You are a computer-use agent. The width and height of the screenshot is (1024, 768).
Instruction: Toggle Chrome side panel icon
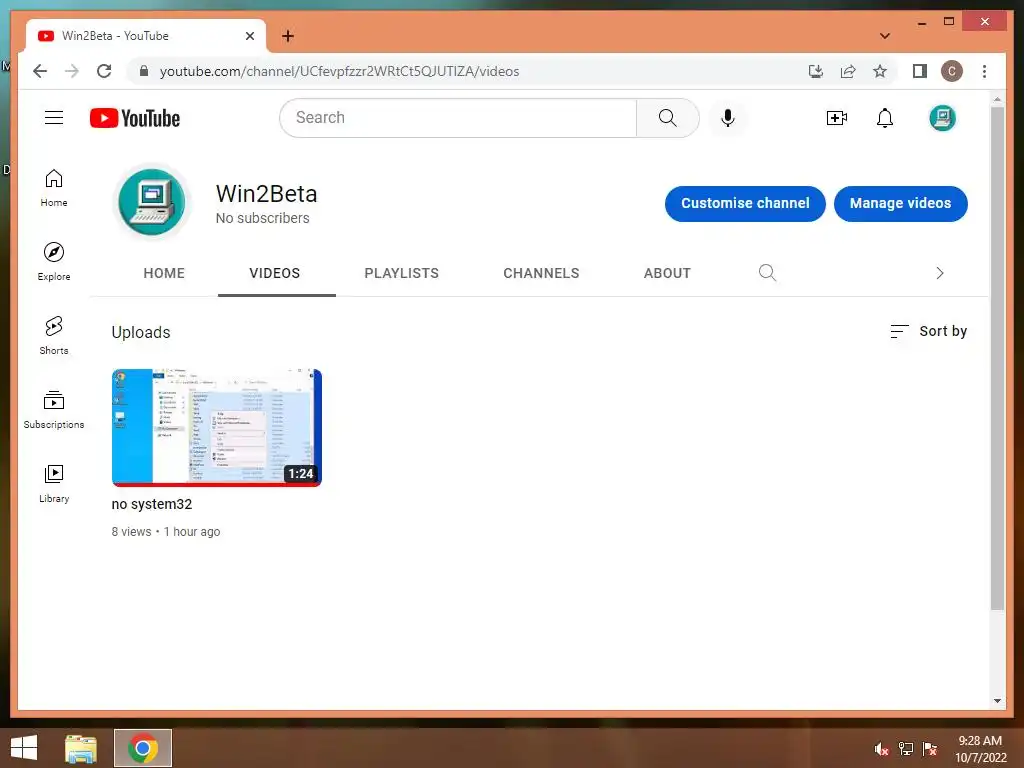coord(920,71)
